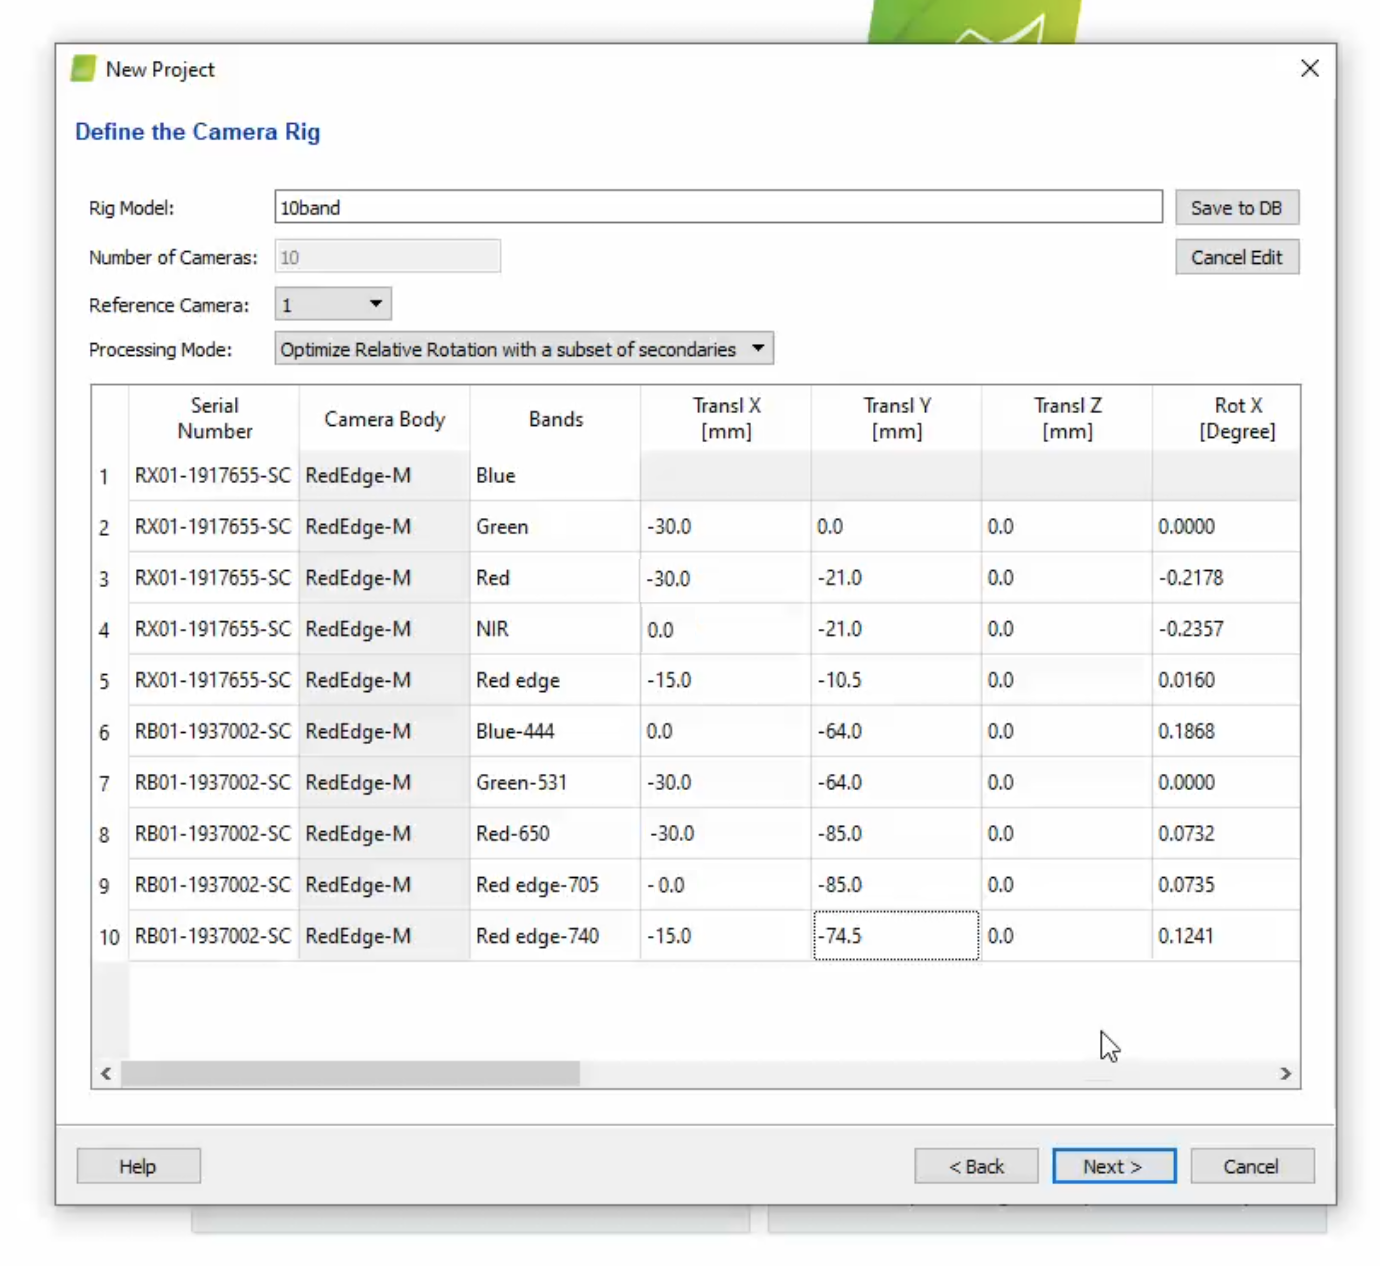Select Rot X value -0.2357 for NIR

point(1226,629)
